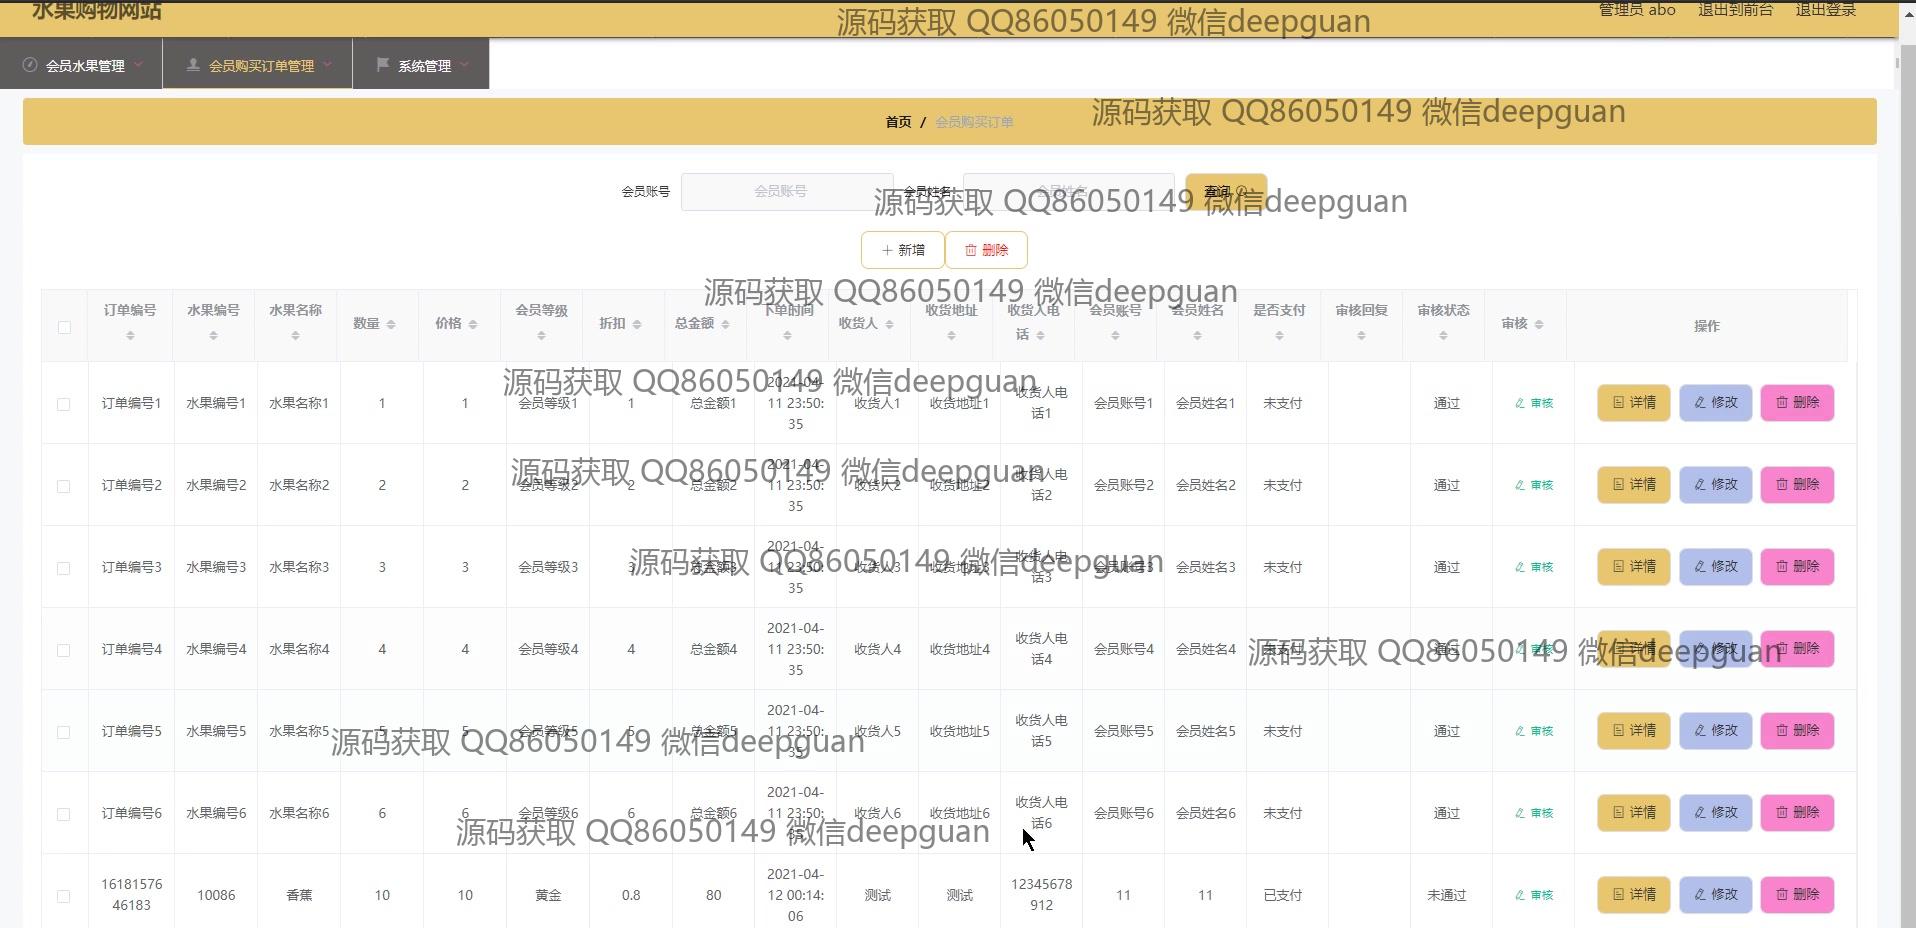
Task: Click the sort icon in 折扣 column header
Action: coord(636,325)
